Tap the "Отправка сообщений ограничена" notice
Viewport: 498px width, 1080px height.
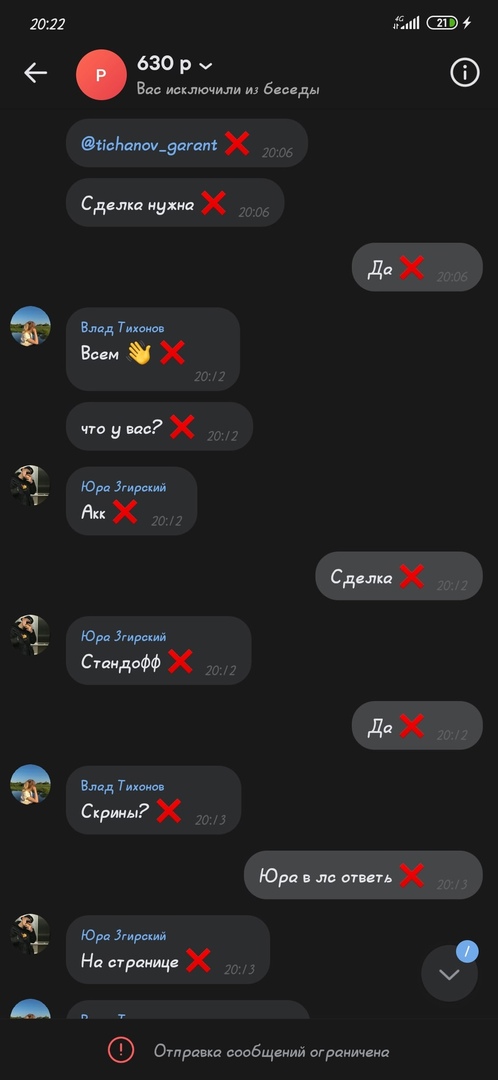coord(271,1051)
